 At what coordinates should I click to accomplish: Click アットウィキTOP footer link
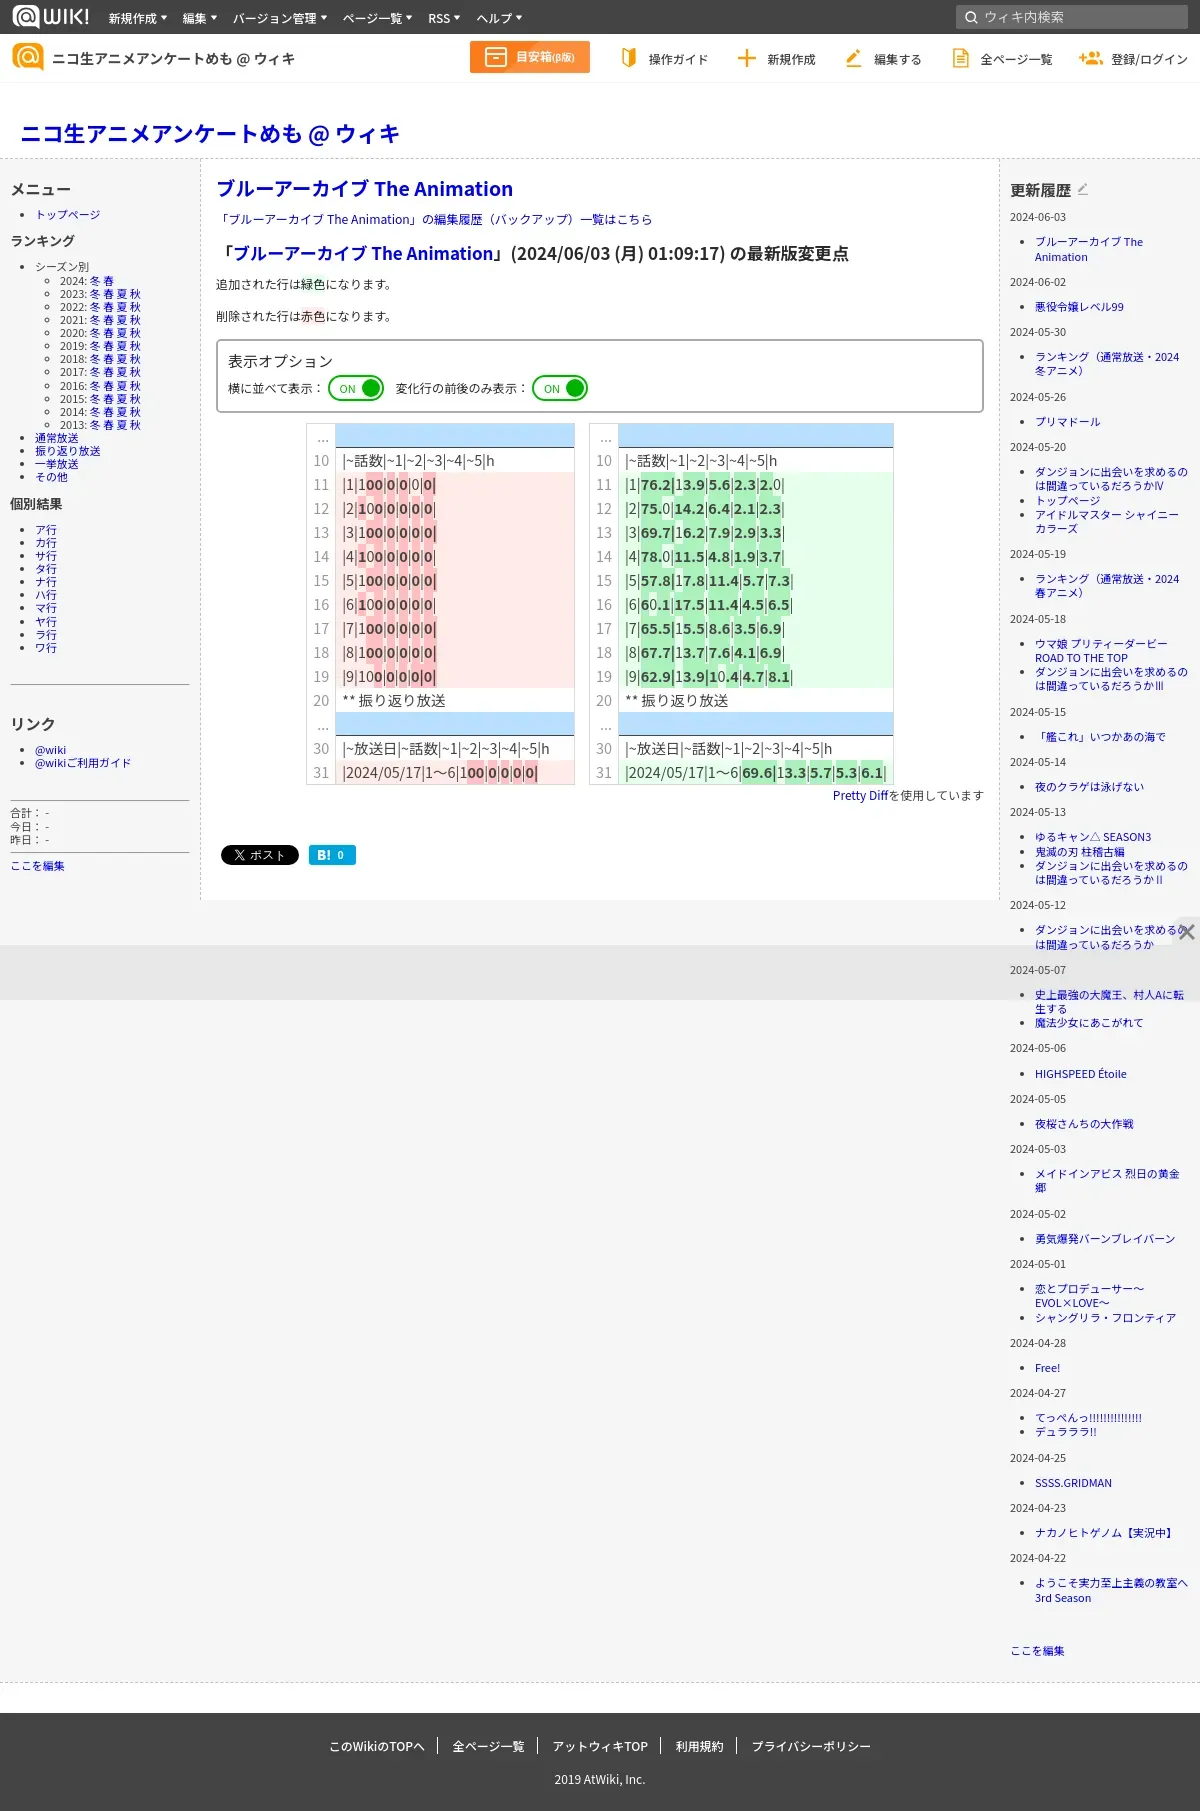[600, 1746]
